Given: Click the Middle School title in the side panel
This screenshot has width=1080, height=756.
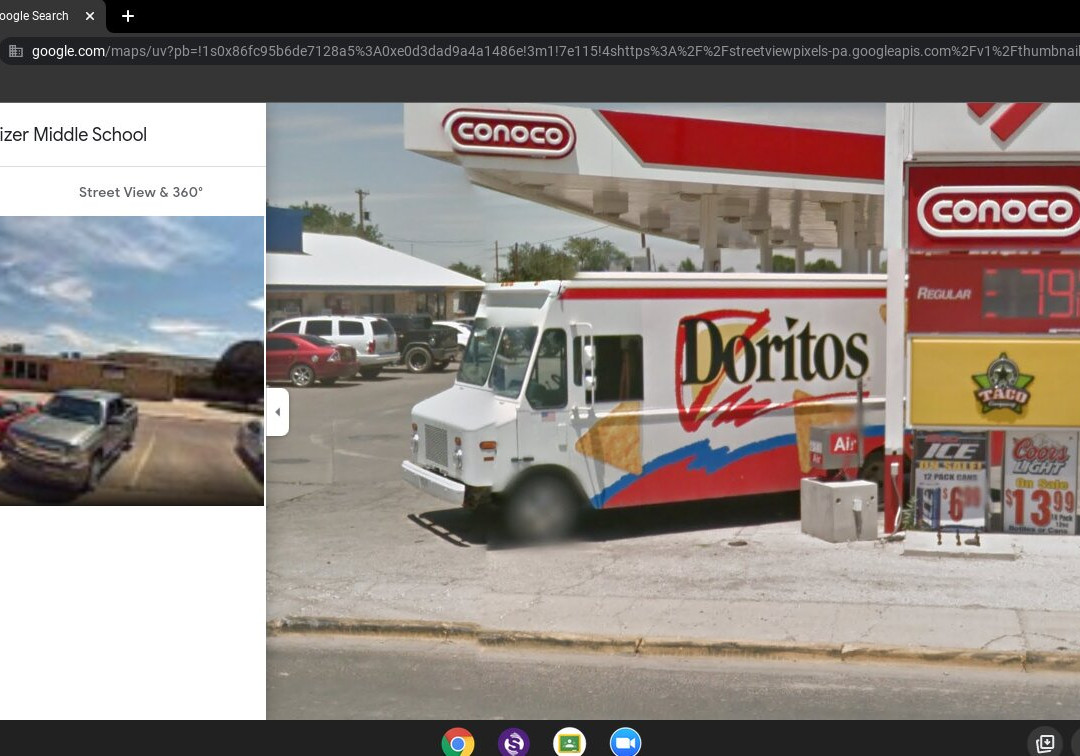Looking at the screenshot, I should pos(73,135).
